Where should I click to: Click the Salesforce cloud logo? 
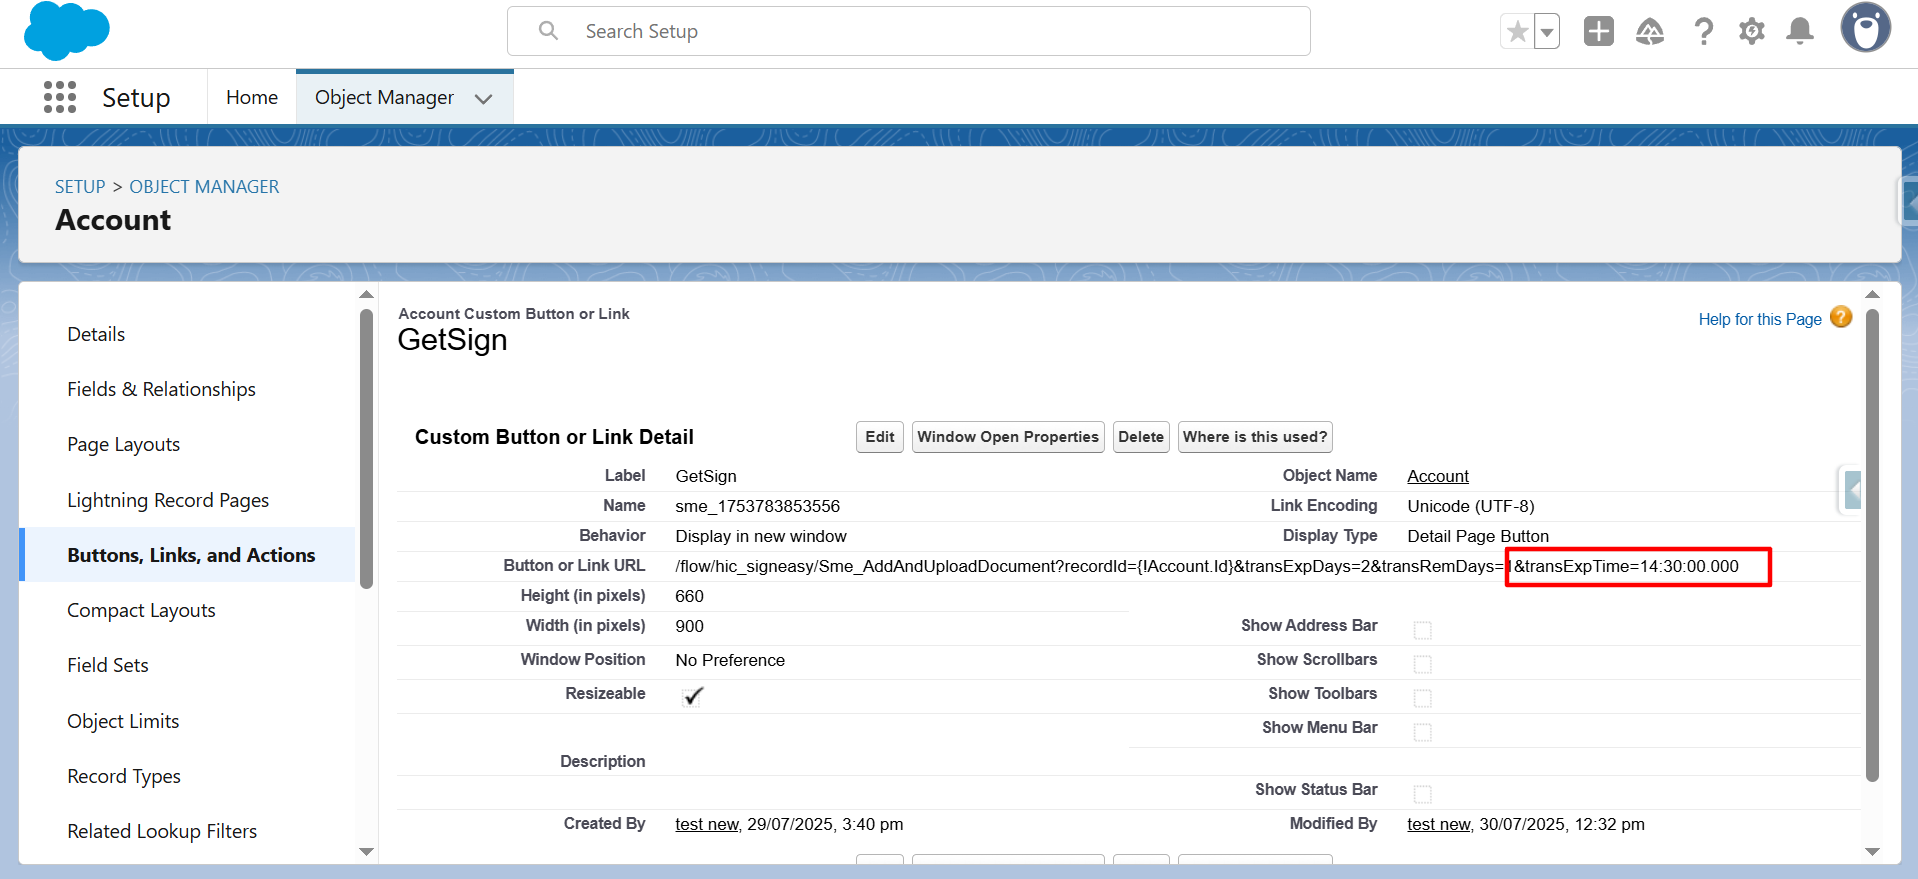point(66,31)
